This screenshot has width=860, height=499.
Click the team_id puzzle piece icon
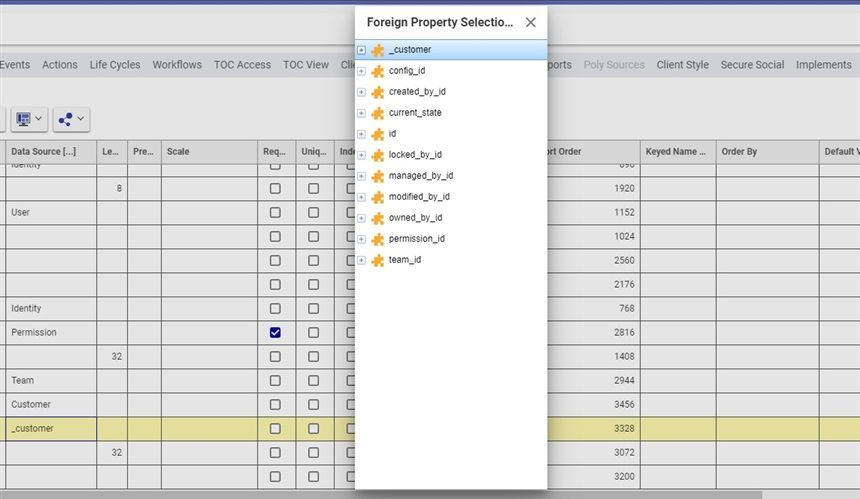pyautogui.click(x=377, y=260)
